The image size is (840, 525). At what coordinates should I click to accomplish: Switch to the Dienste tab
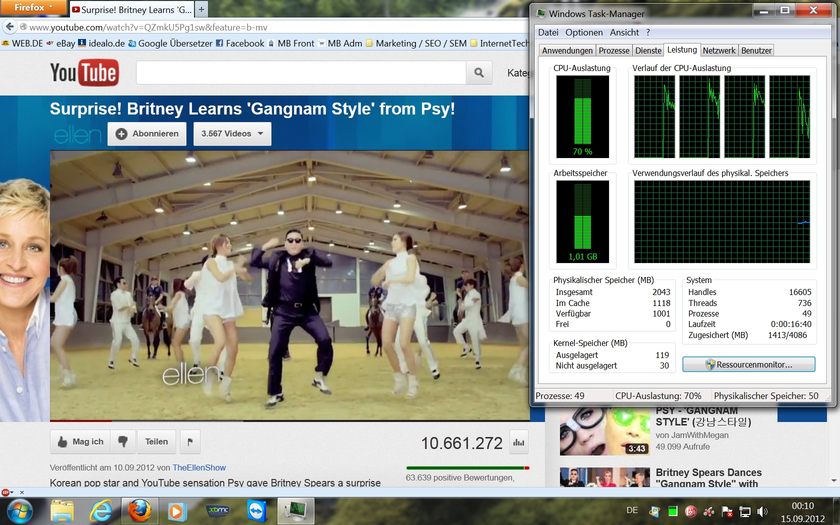(648, 50)
